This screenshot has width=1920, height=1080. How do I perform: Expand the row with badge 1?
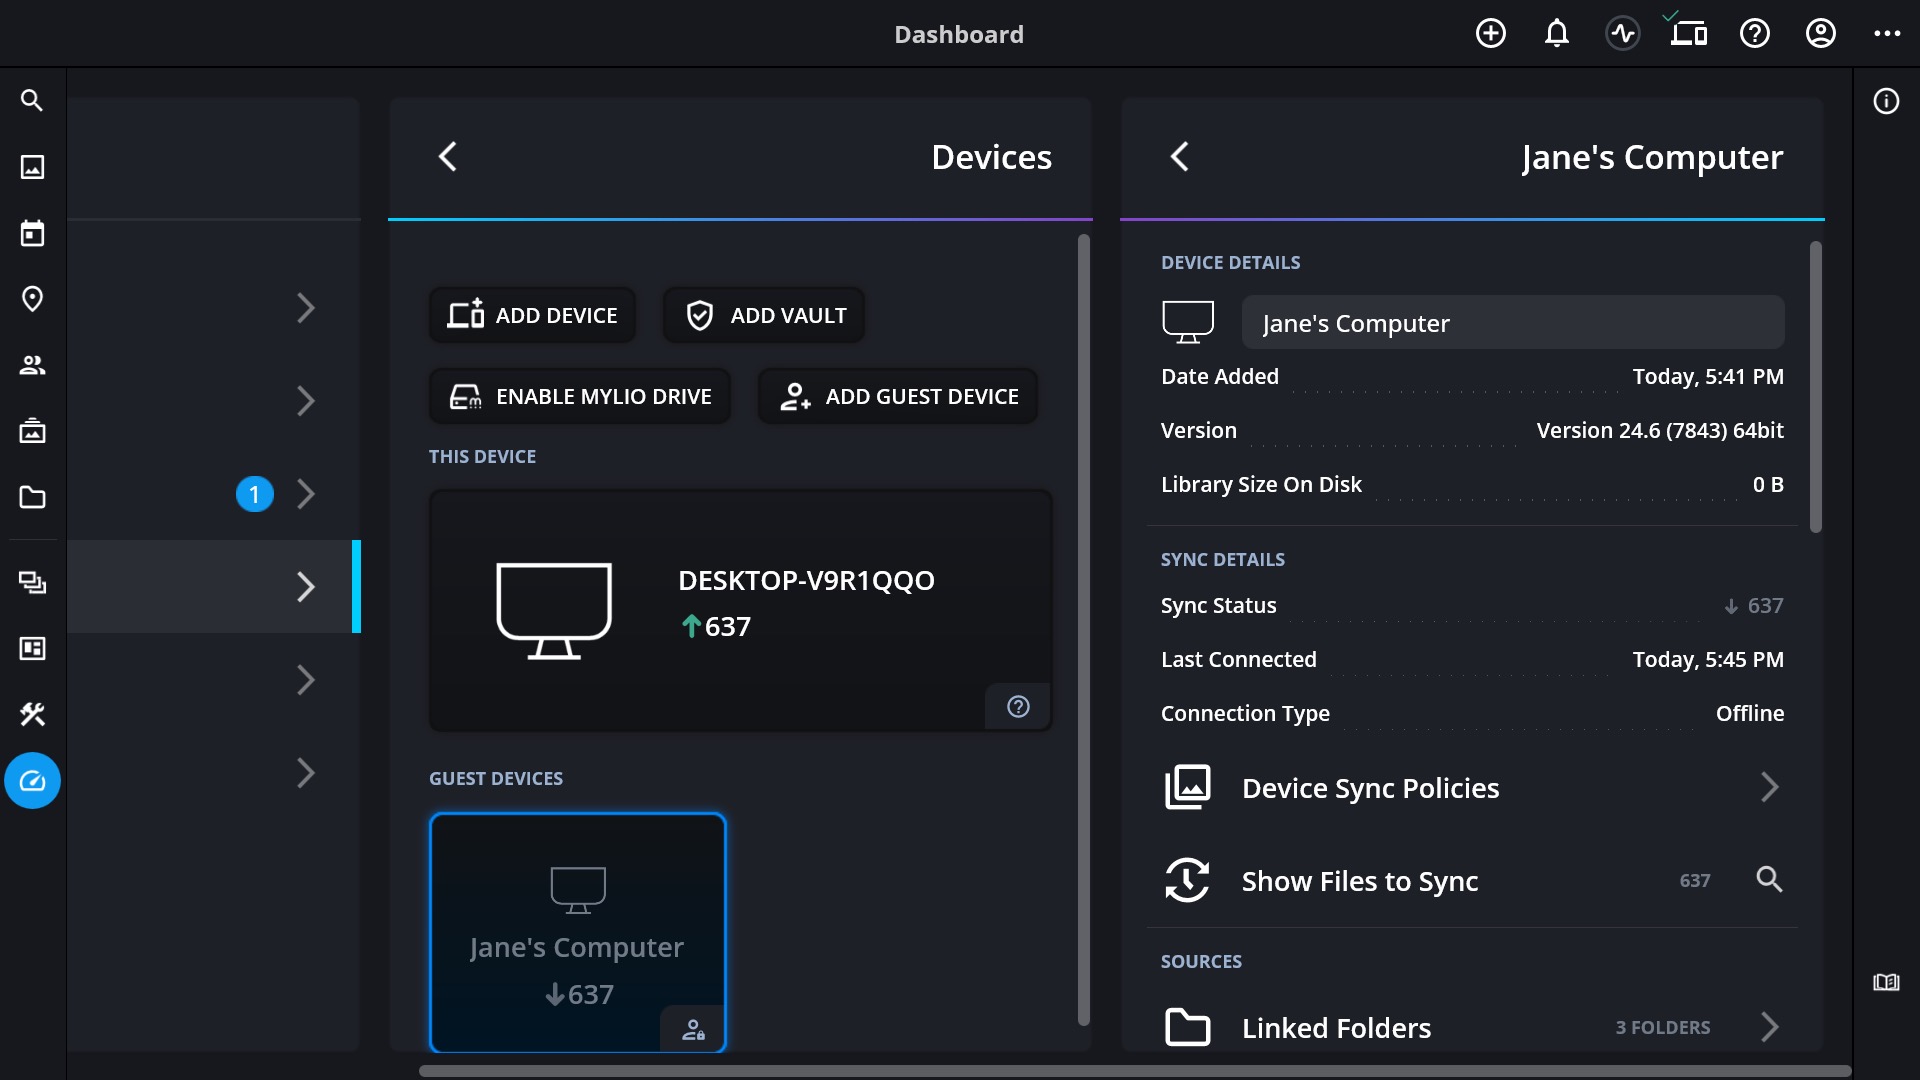click(214, 494)
